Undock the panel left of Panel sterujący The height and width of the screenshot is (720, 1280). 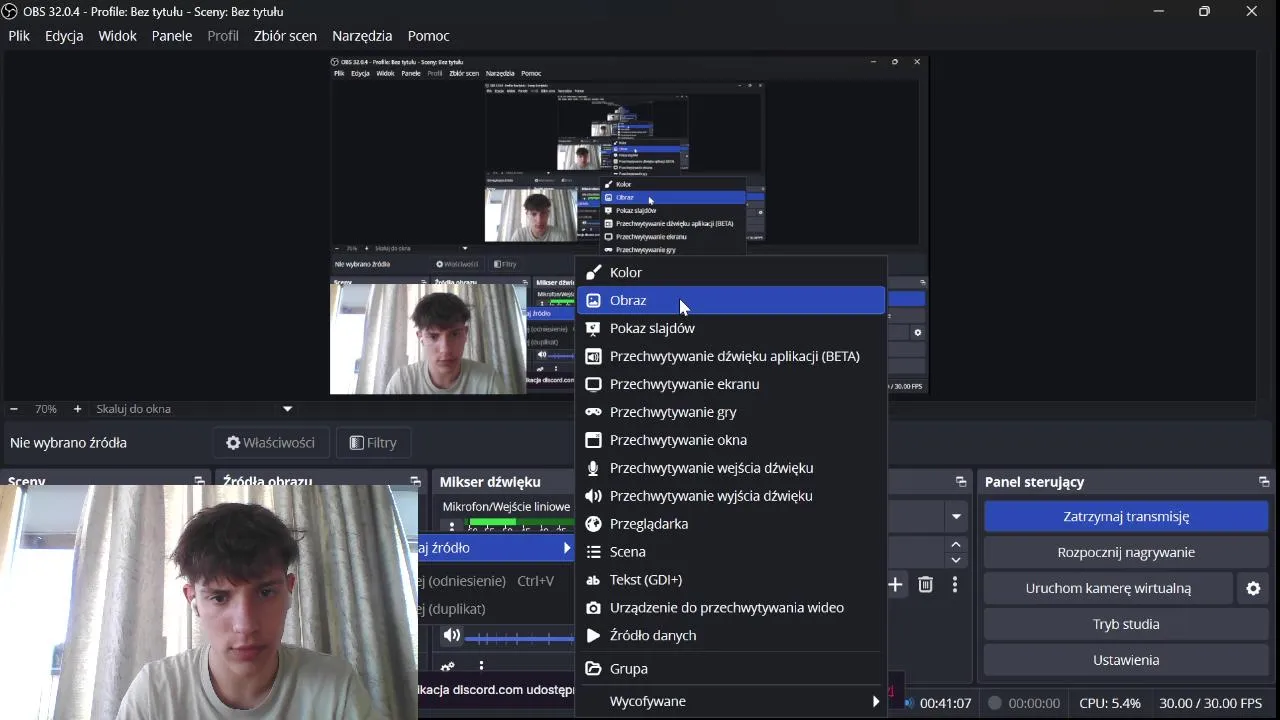[x=961, y=482]
